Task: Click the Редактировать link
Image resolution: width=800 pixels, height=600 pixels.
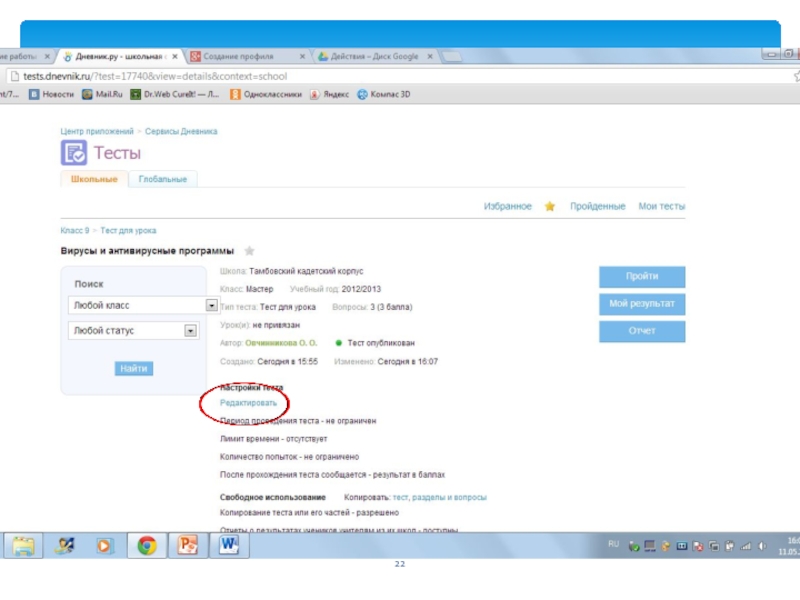Action: [x=248, y=403]
